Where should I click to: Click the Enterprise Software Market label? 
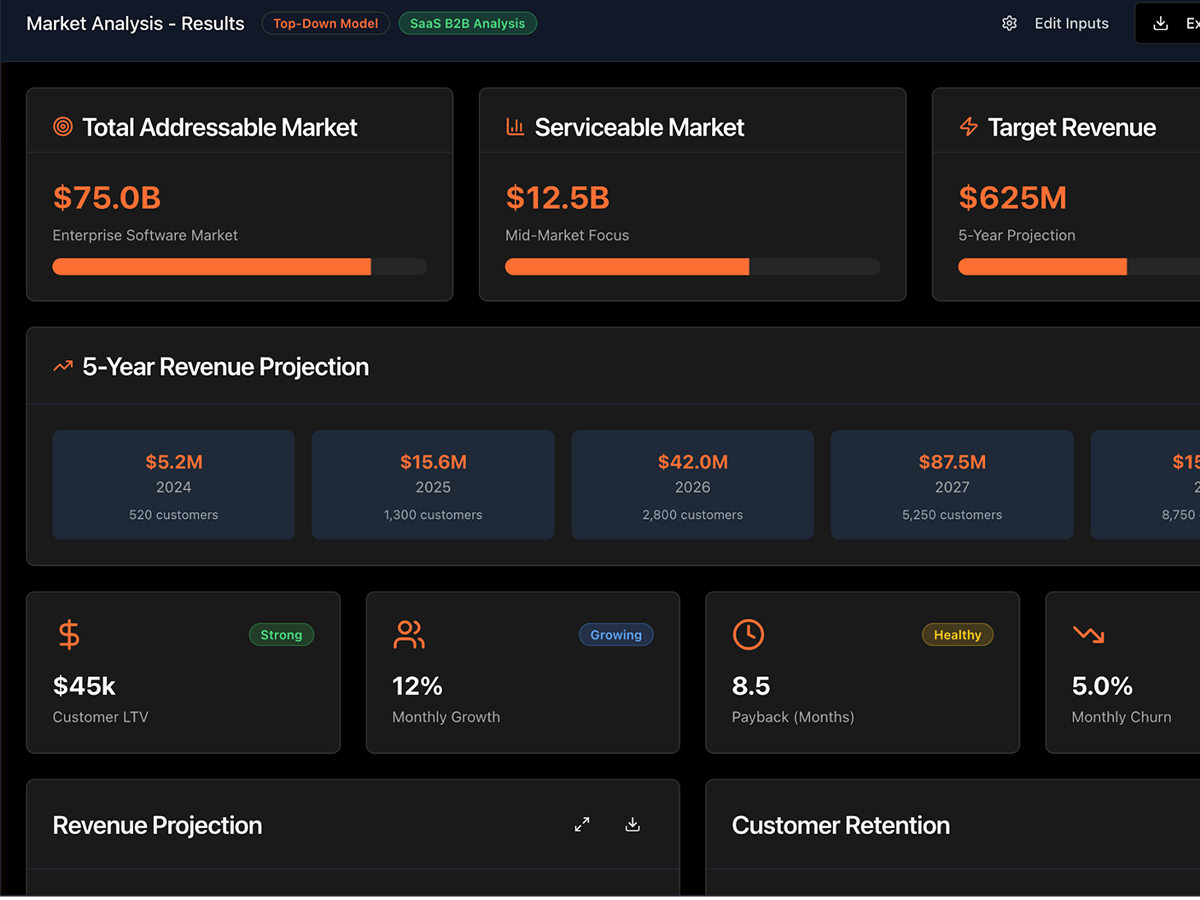tap(145, 236)
